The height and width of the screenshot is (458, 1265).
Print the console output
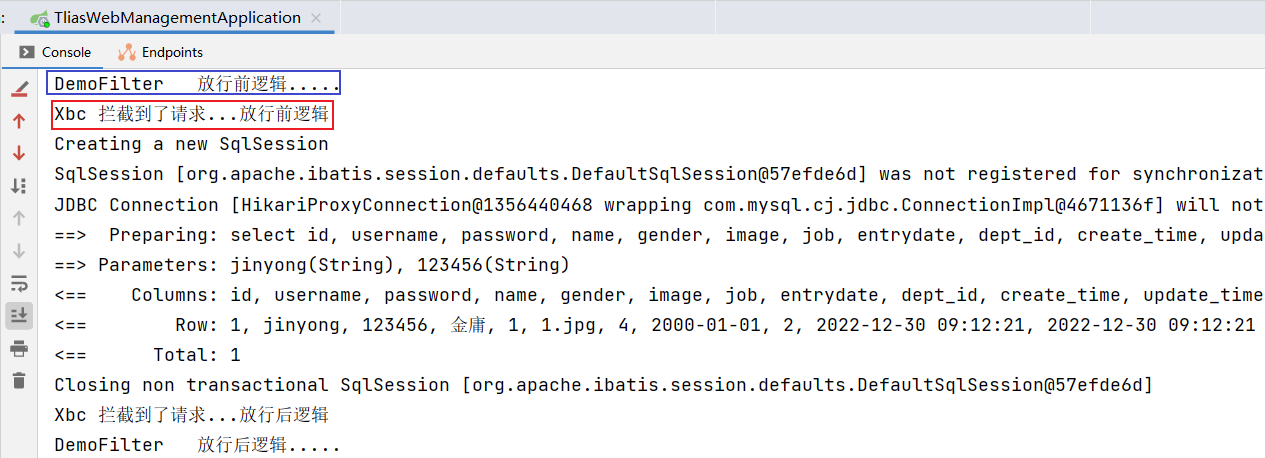19,348
